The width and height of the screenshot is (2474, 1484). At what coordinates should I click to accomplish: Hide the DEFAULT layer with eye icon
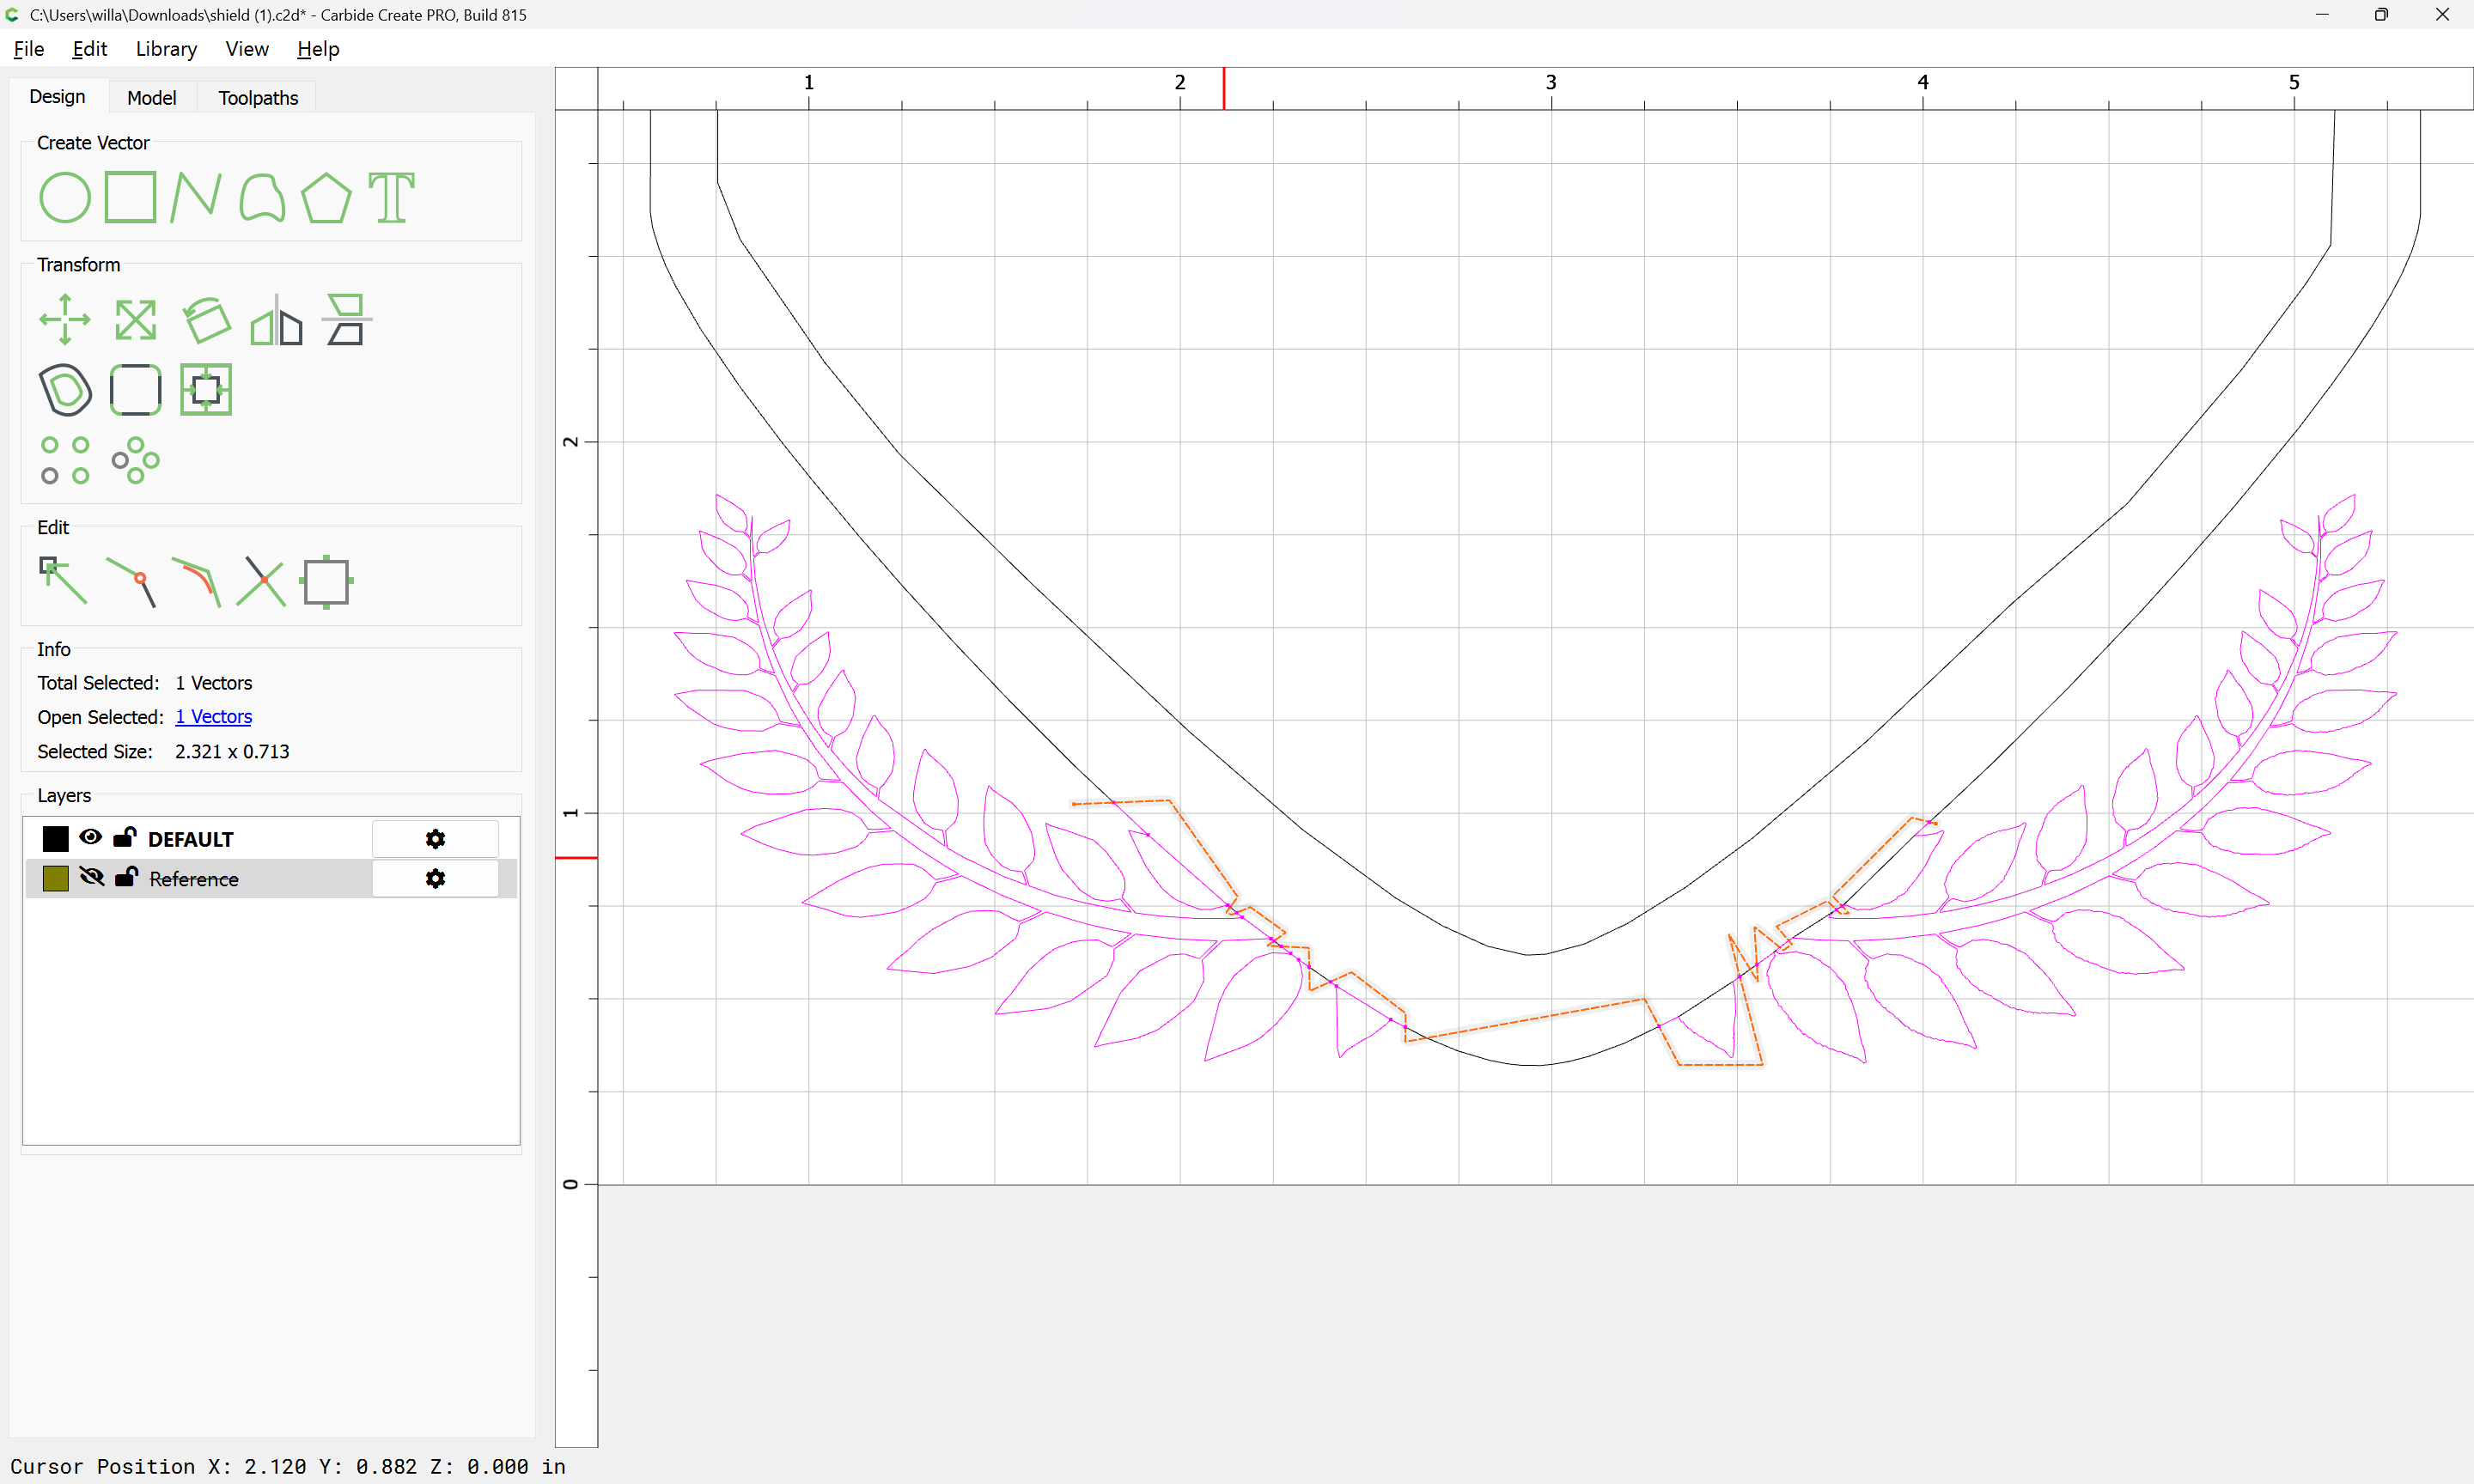click(91, 837)
